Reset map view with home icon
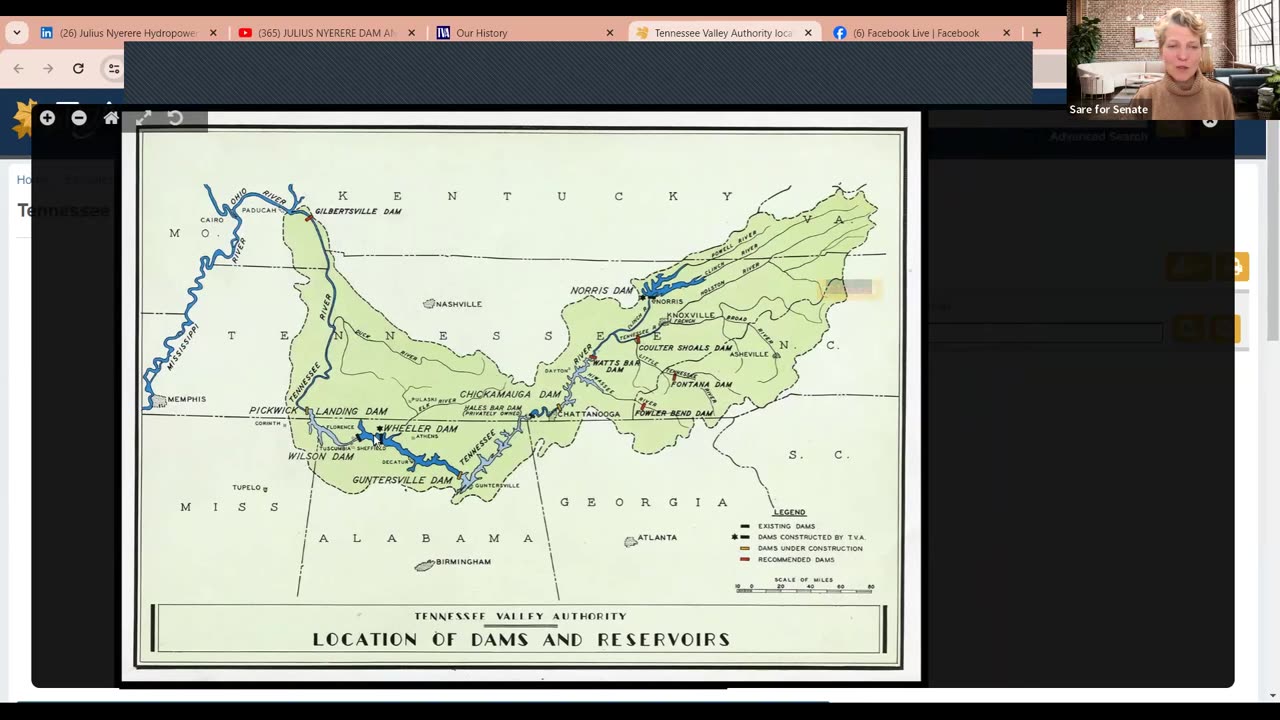Screen dimensions: 1280x720 click(111, 118)
